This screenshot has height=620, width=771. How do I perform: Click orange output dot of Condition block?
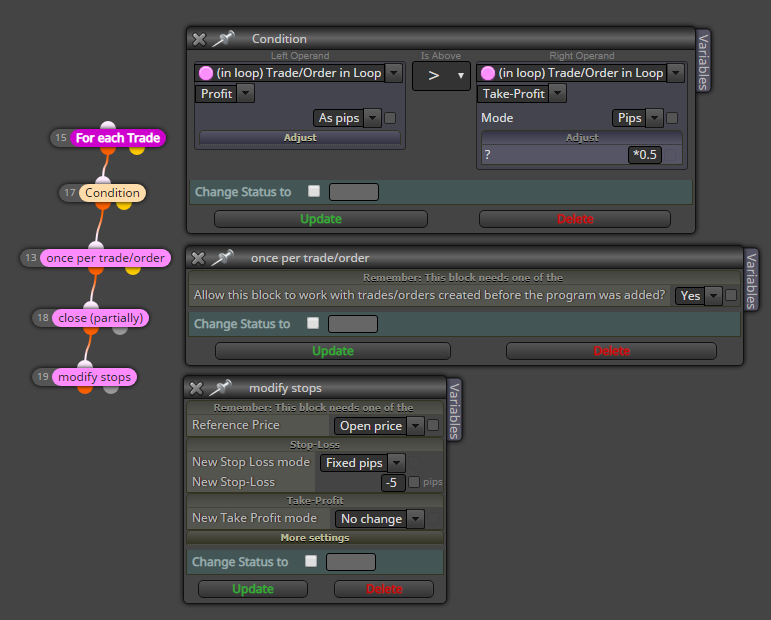(103, 205)
